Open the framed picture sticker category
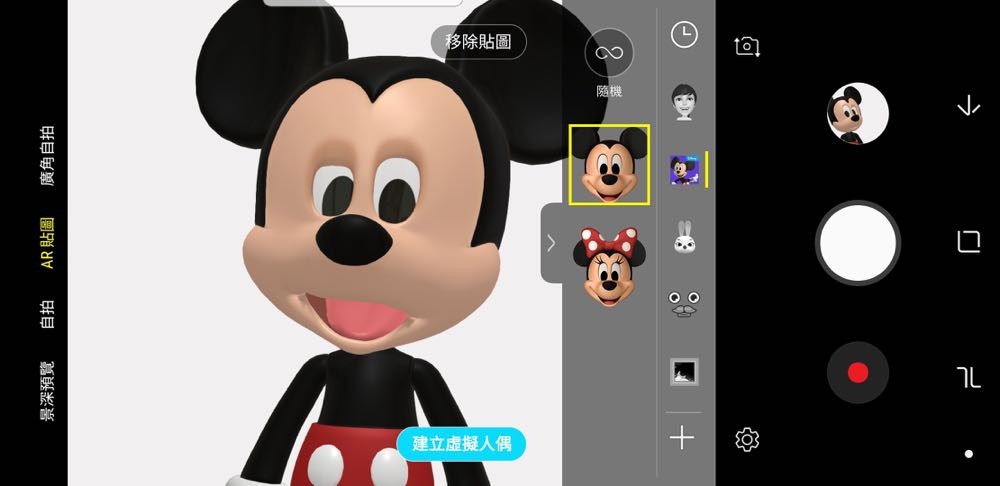Screen dimensions: 1000x486 click(684, 371)
